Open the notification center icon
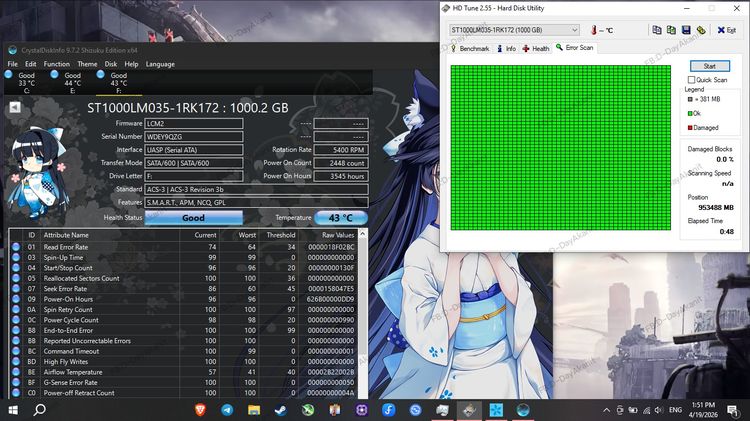 click(732, 410)
